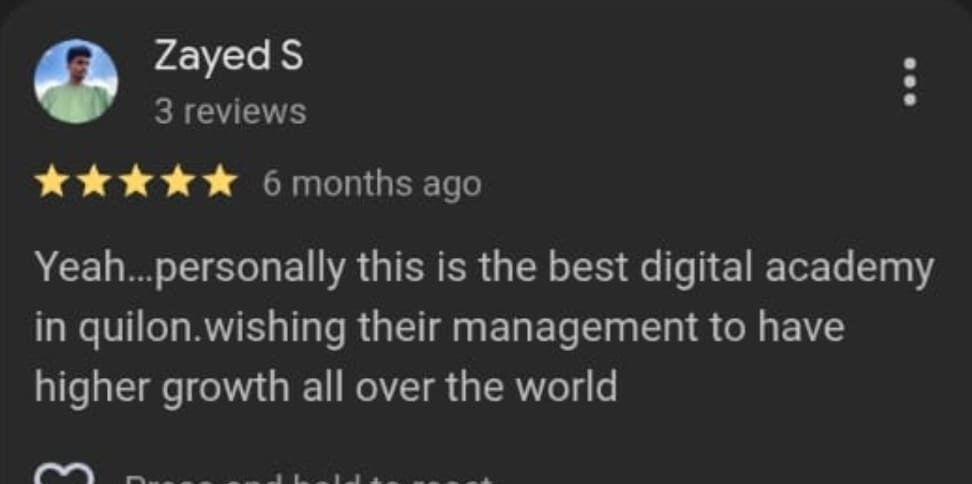Open Zayed S profile photo
The height and width of the screenshot is (484, 972).
coord(76,82)
